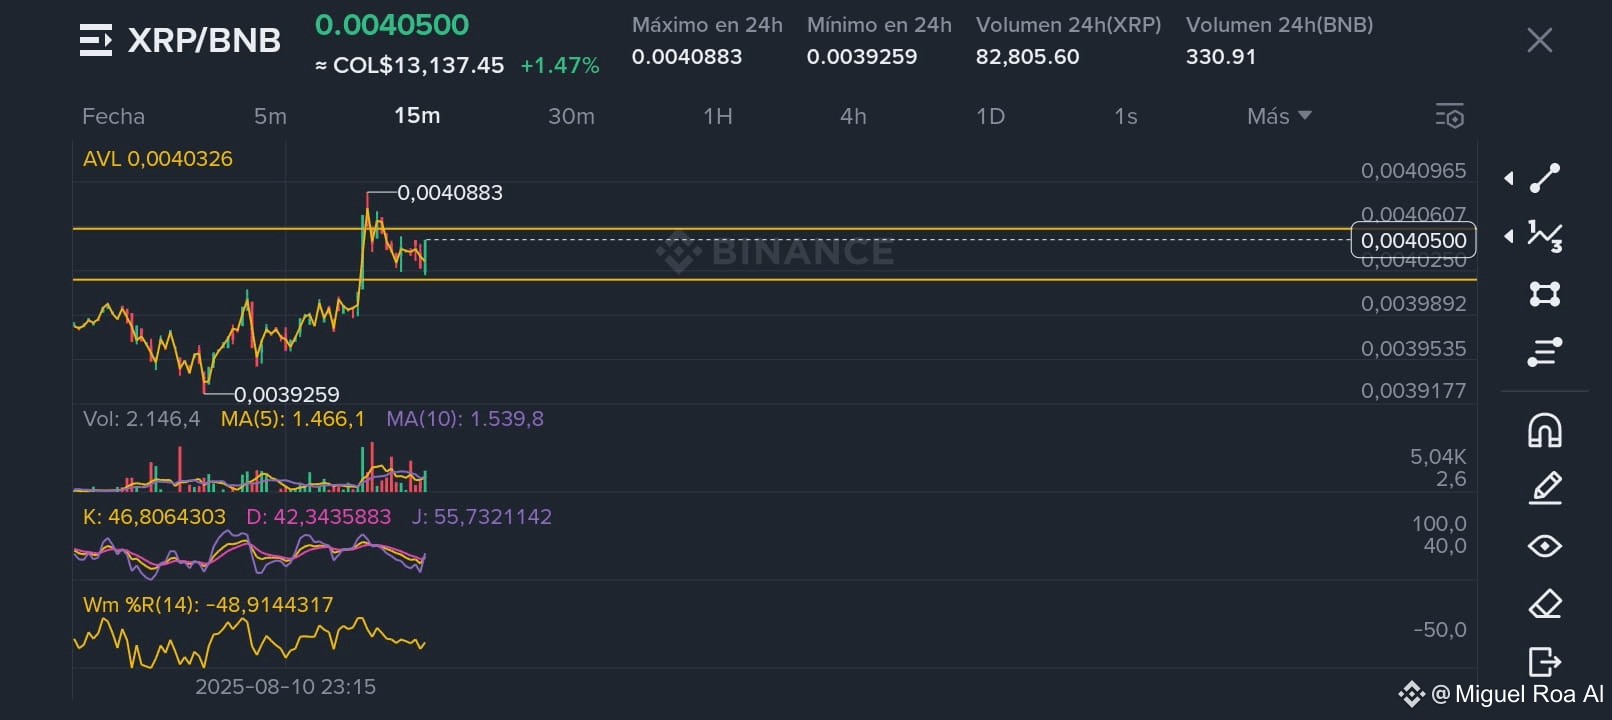Image resolution: width=1612 pixels, height=720 pixels.
Task: Expand the Más timeframe dropdown
Action: (x=1279, y=116)
